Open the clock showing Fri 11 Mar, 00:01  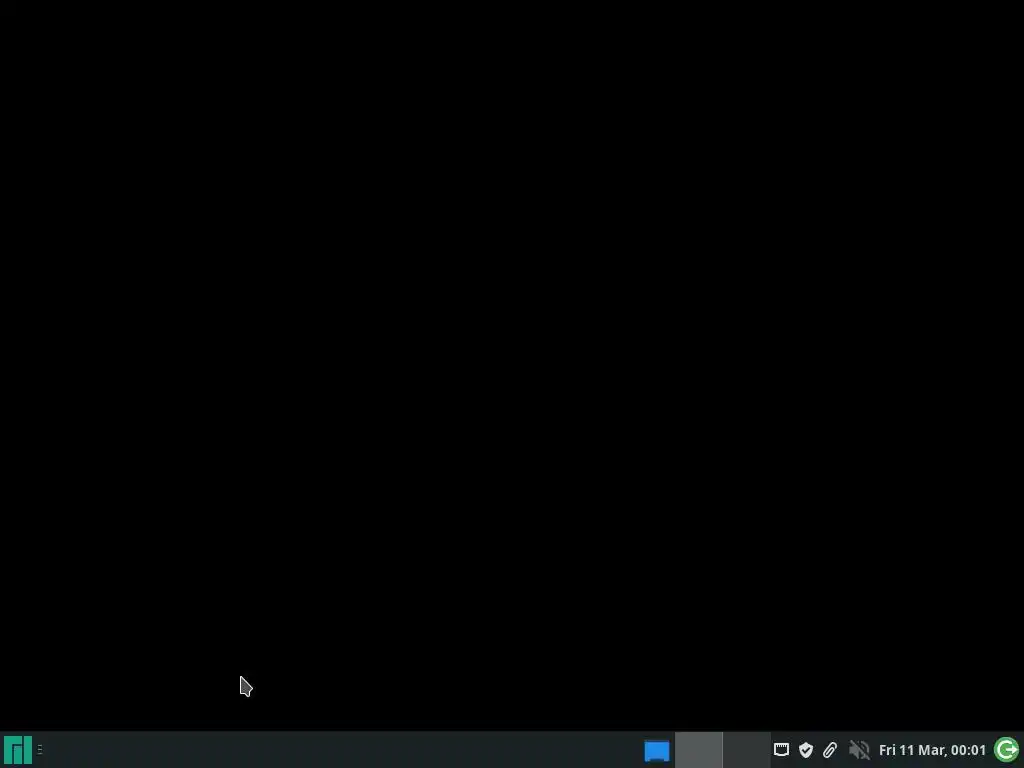[x=932, y=750]
